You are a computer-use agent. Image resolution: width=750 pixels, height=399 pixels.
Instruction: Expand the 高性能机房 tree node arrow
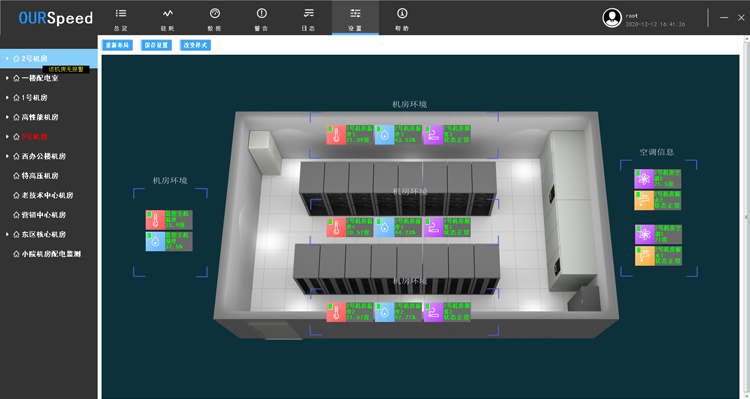[x=7, y=117]
